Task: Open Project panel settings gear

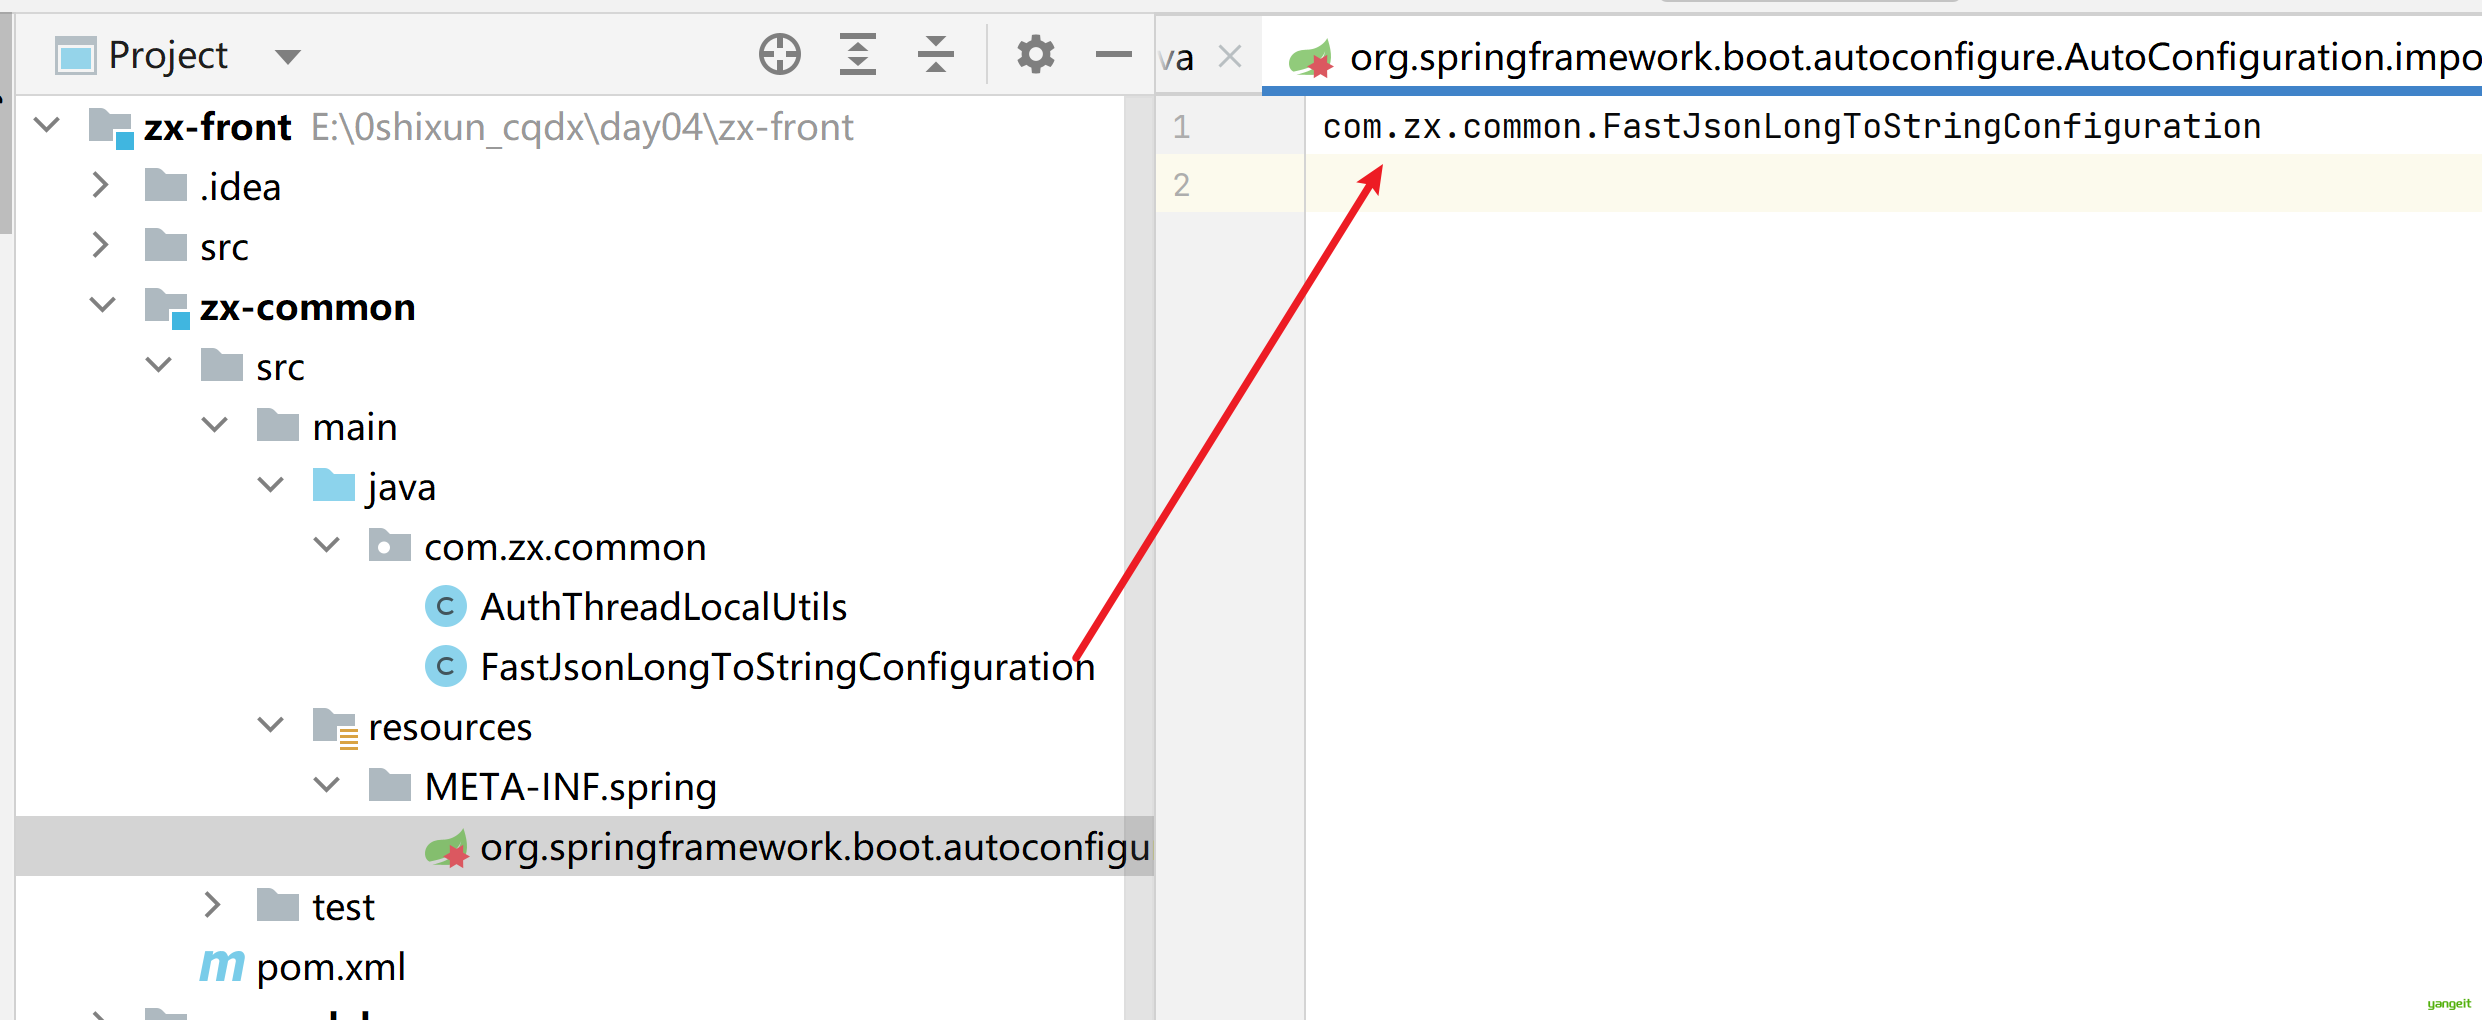Action: 1035,55
